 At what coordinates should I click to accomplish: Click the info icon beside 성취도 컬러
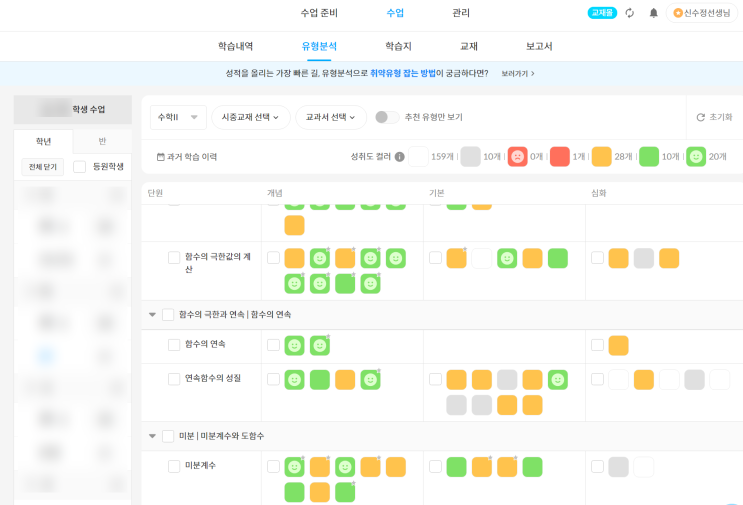pos(399,156)
